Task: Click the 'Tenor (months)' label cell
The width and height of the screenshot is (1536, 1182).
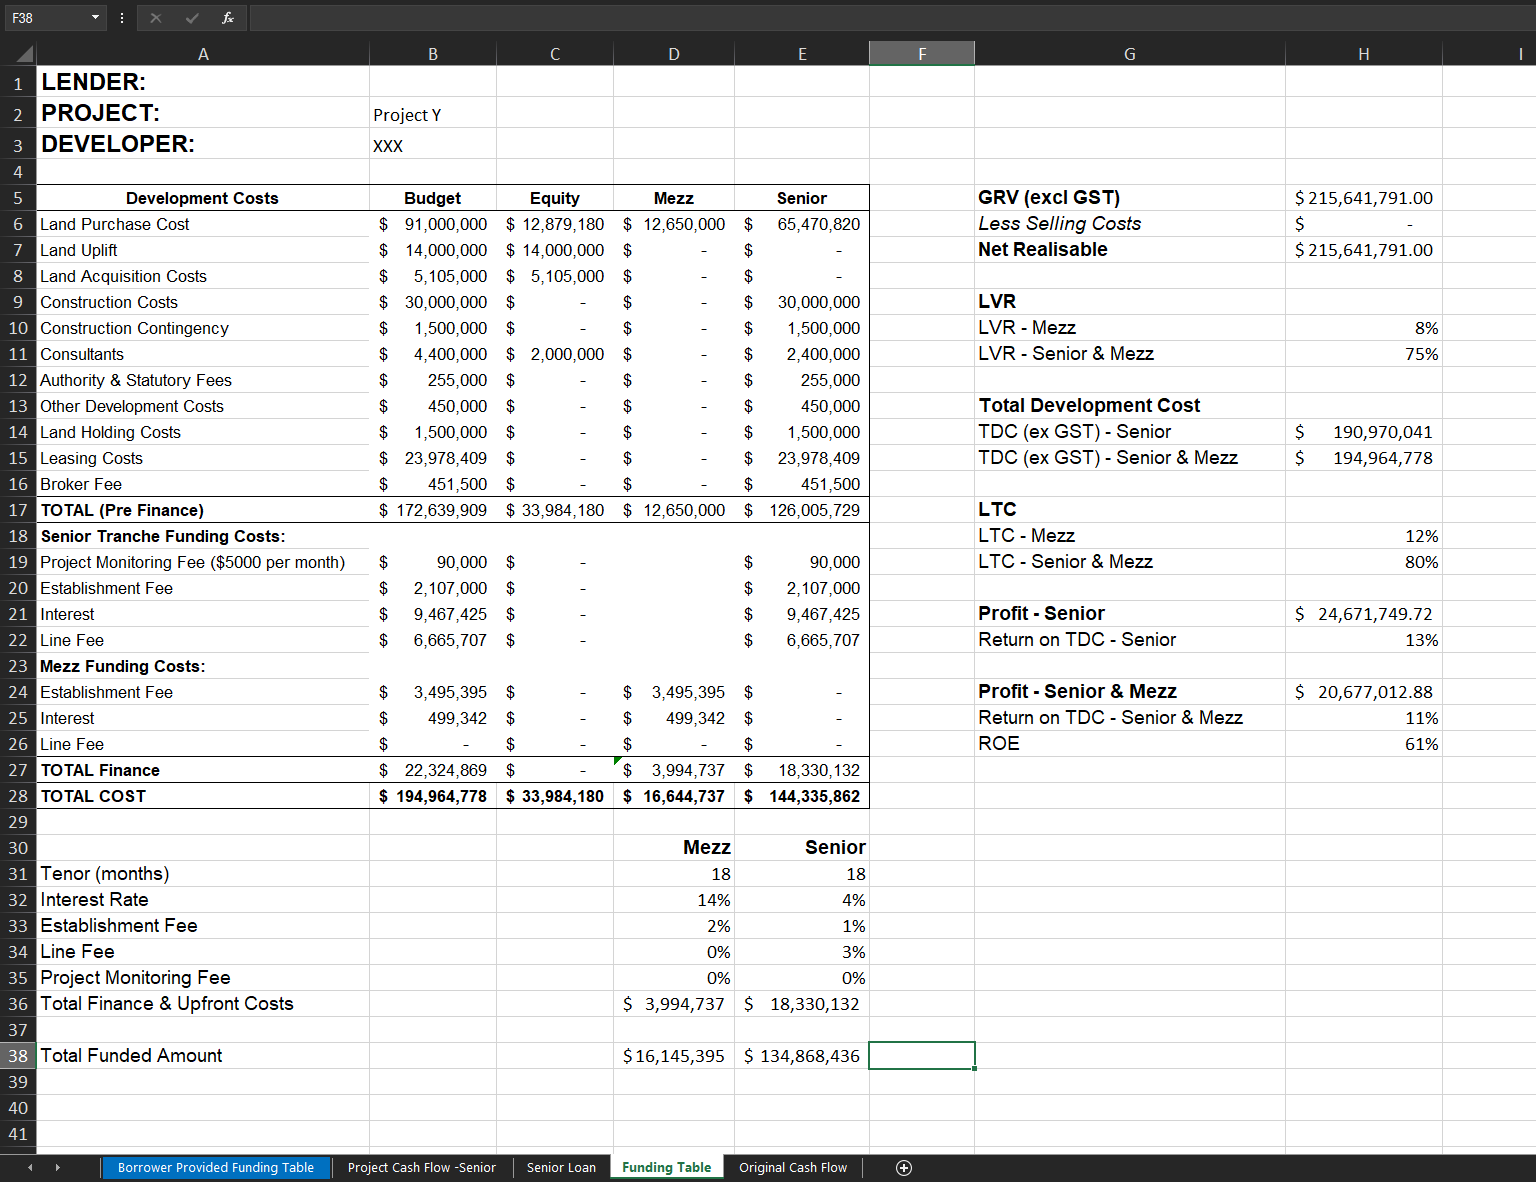Action: pyautogui.click(x=203, y=874)
